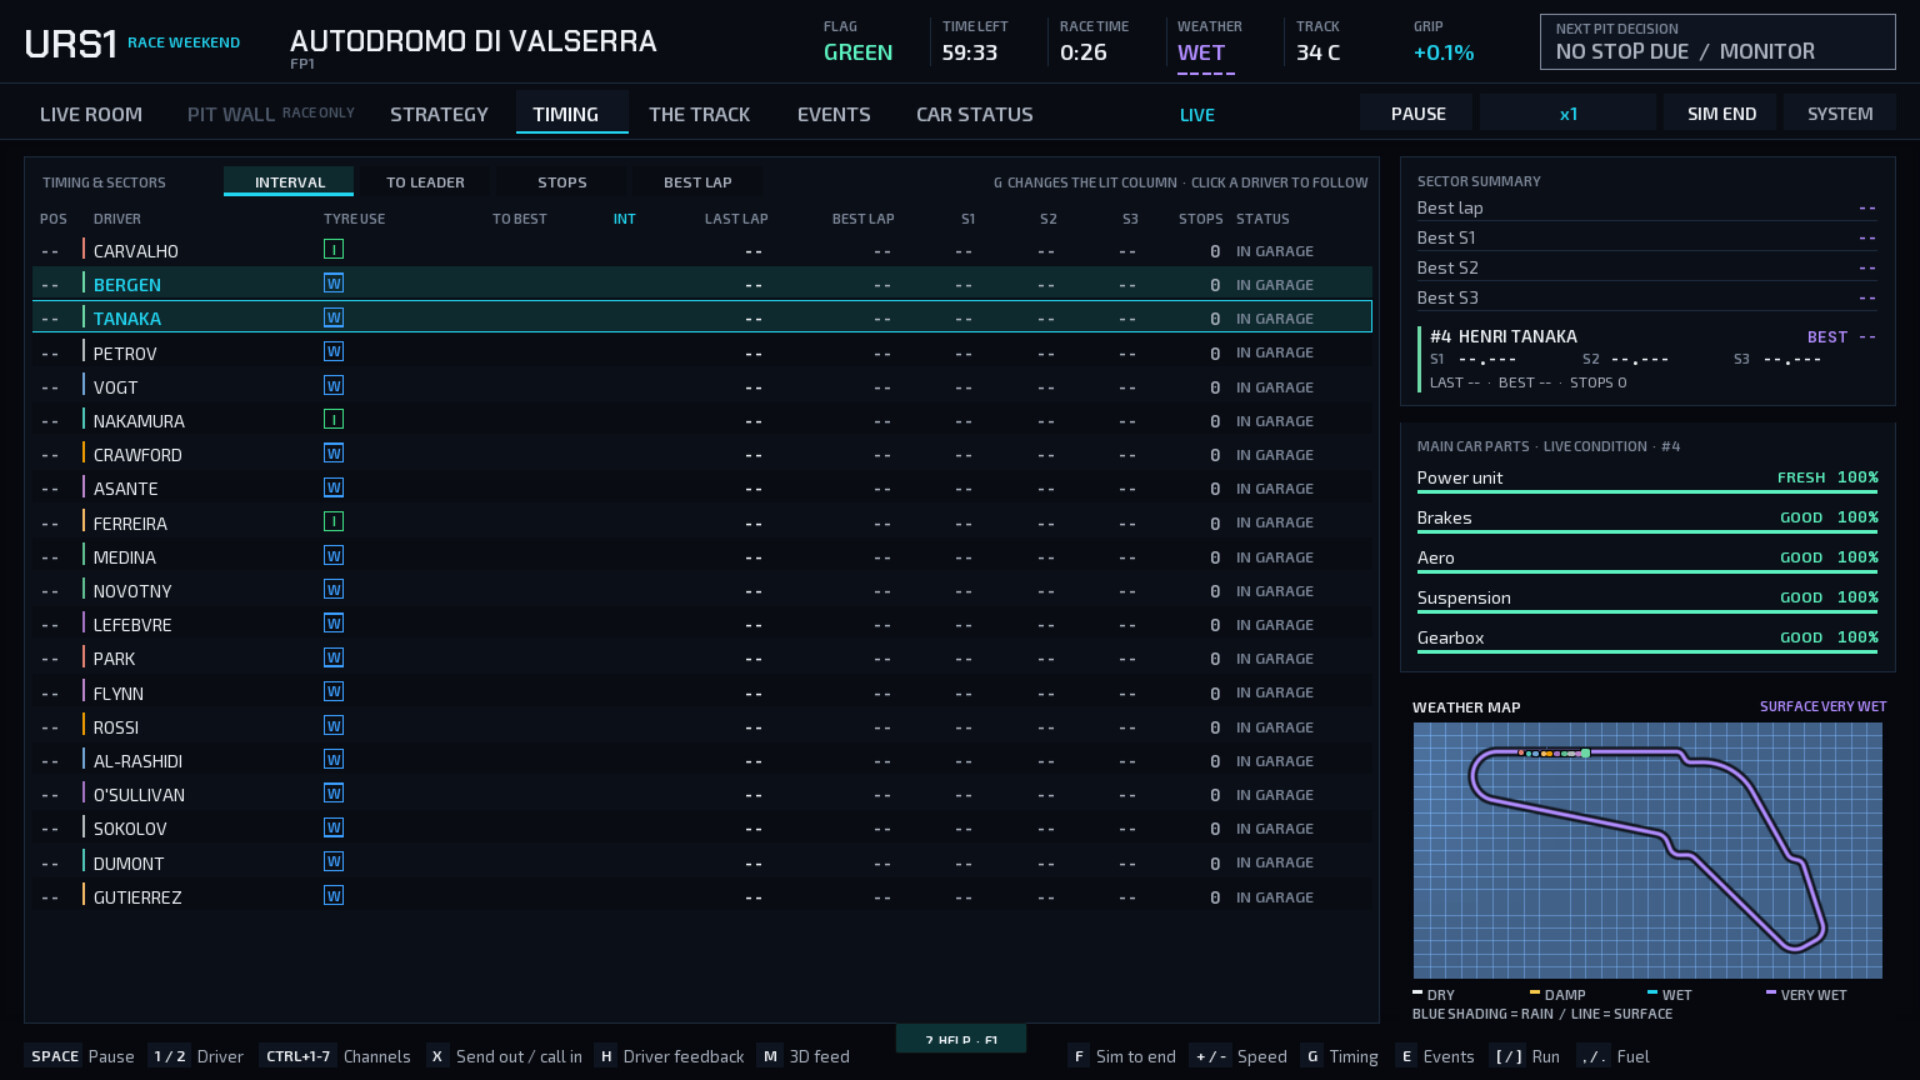Image resolution: width=1920 pixels, height=1080 pixels.
Task: Click Dumont's wet tyre icon
Action: pos(334,862)
